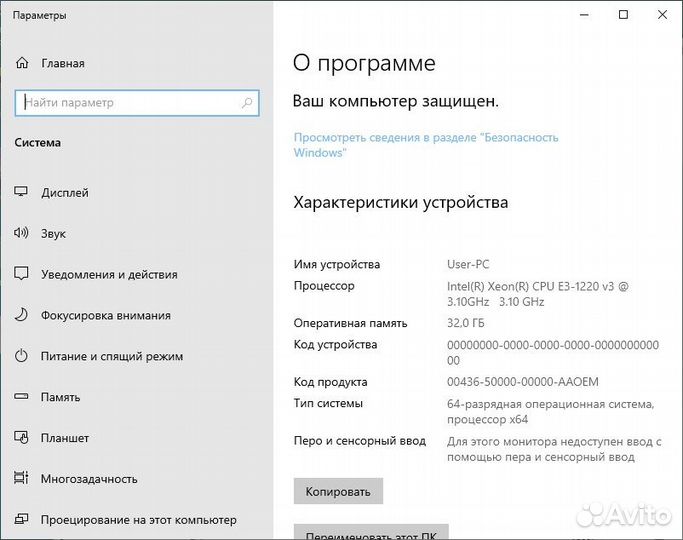This screenshot has height=540, width=683.
Task: Click the Переименовать этот ПК button
Action: pyautogui.click(x=371, y=531)
